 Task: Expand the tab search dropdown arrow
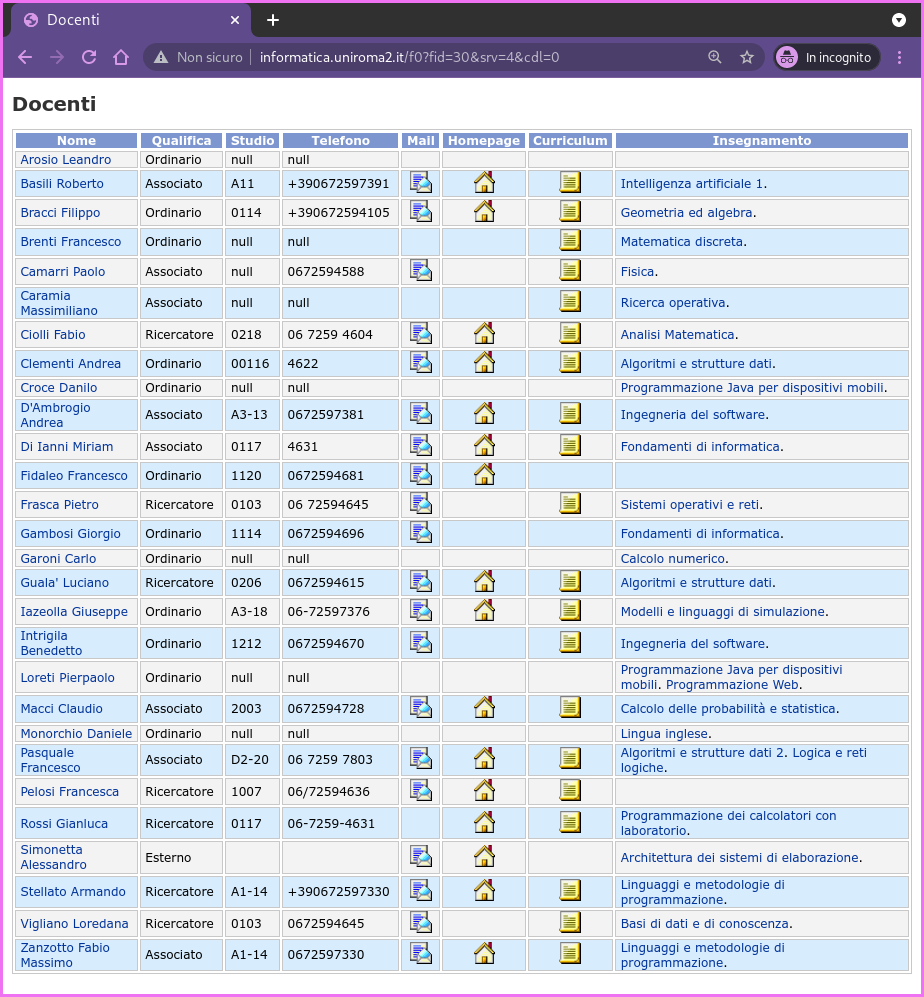[x=899, y=20]
